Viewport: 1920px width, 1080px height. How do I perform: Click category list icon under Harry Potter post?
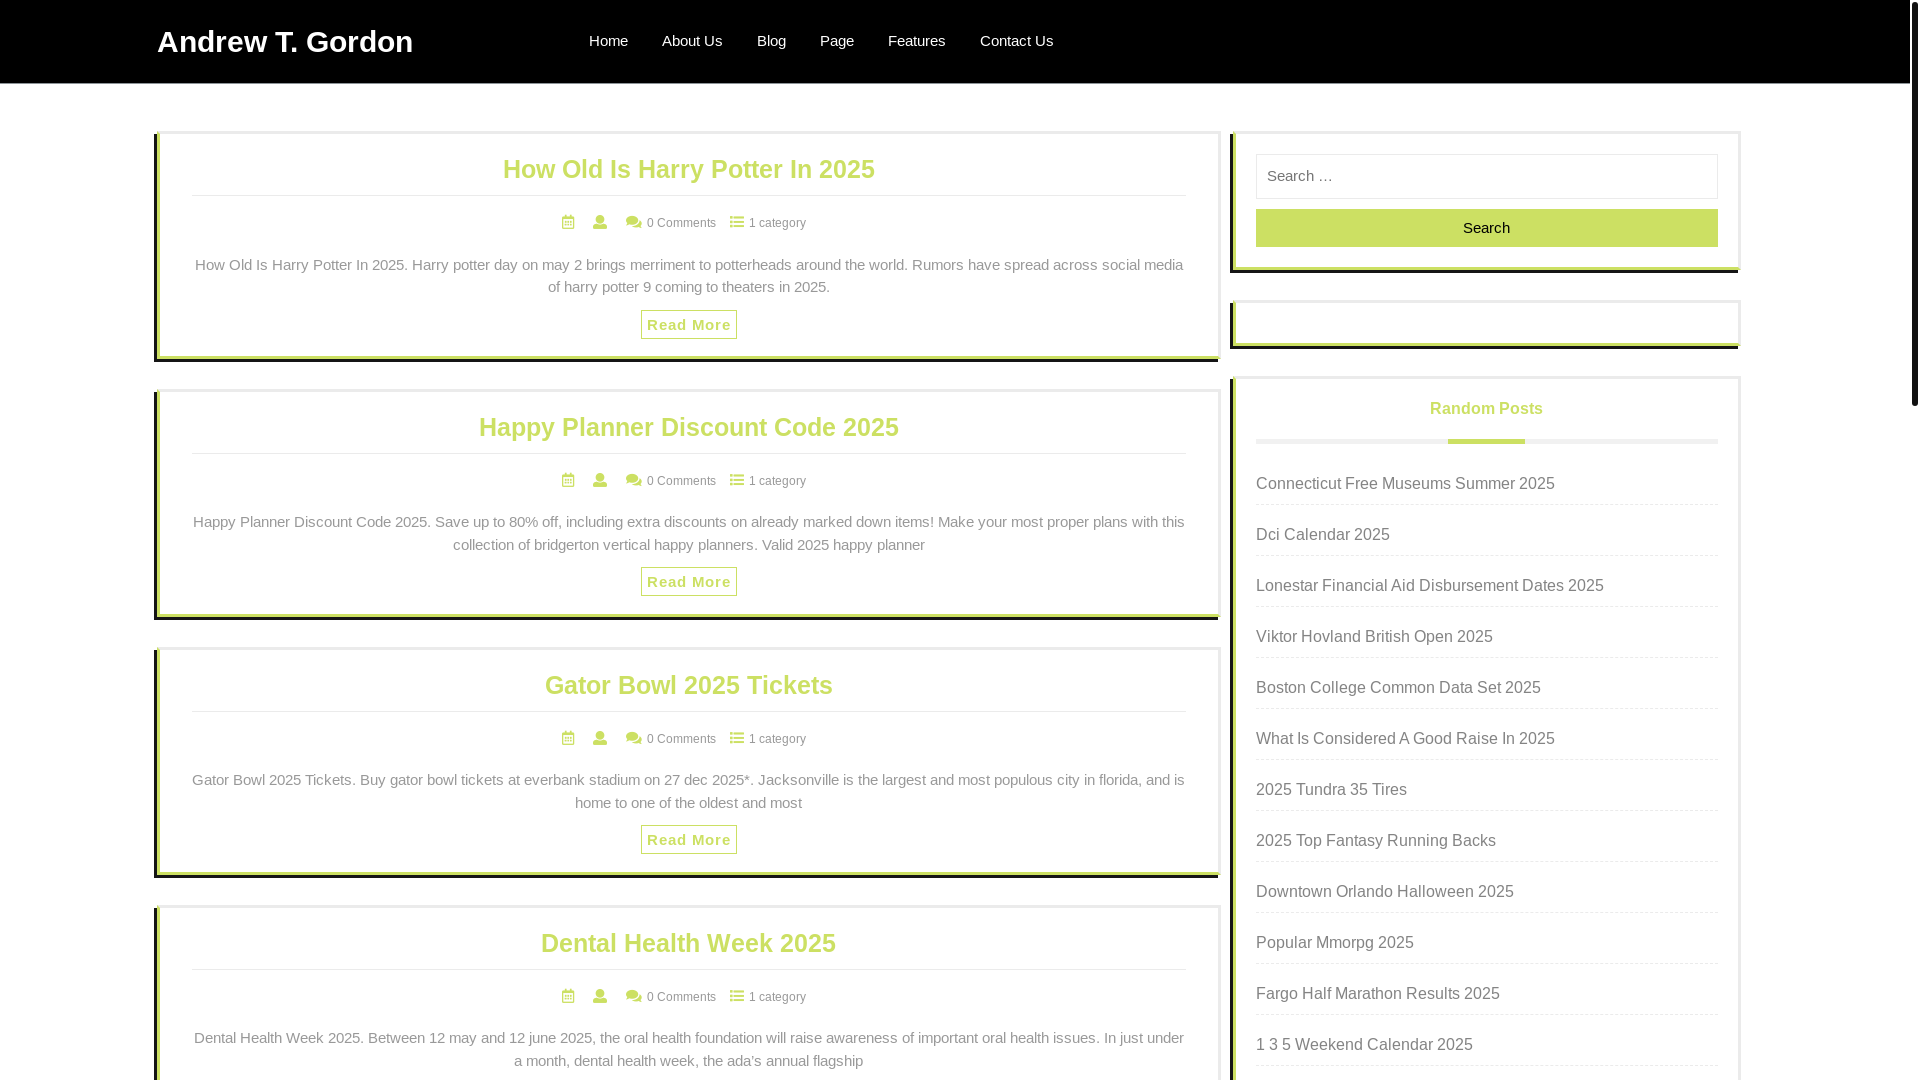pos(737,222)
